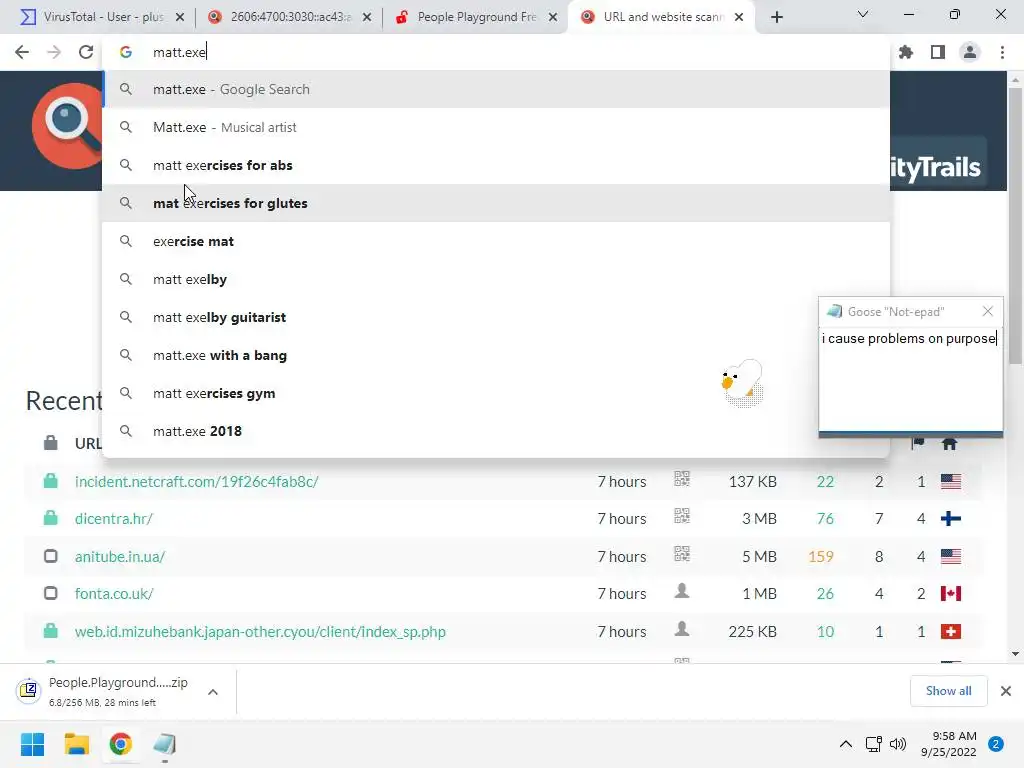This screenshot has width=1024, height=768.
Task: Select suggestion matt exercises gym
Action: click(496, 393)
